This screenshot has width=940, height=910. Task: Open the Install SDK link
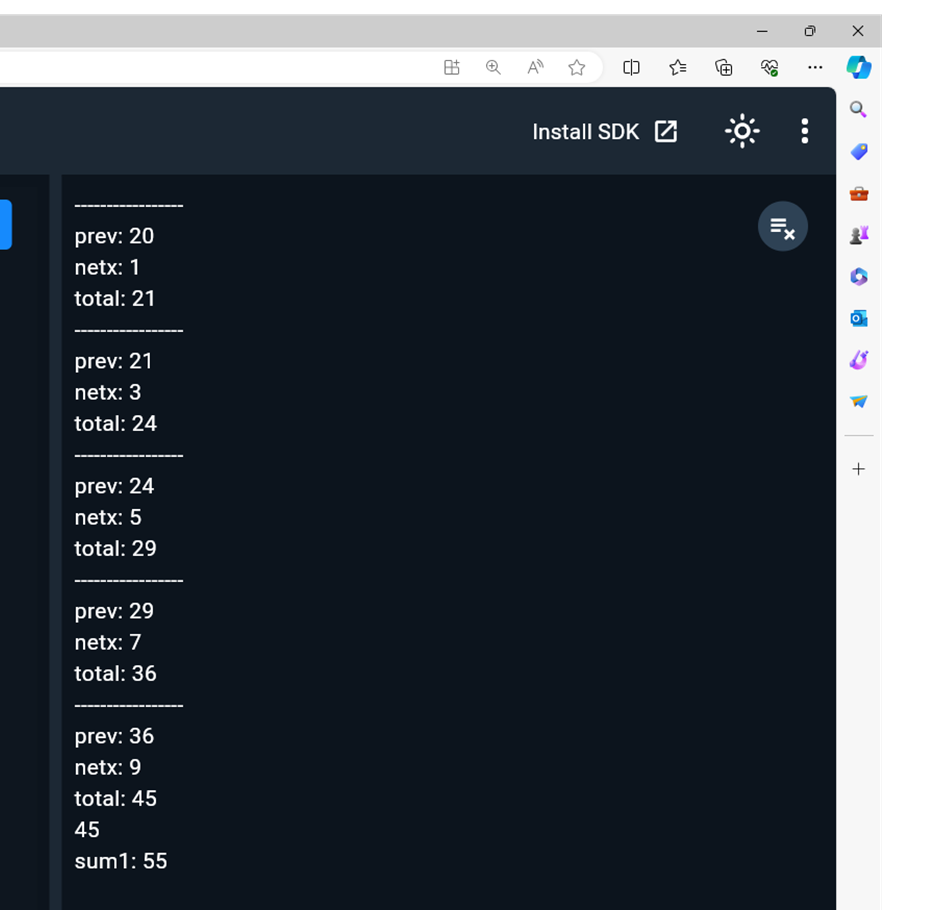tap(605, 131)
